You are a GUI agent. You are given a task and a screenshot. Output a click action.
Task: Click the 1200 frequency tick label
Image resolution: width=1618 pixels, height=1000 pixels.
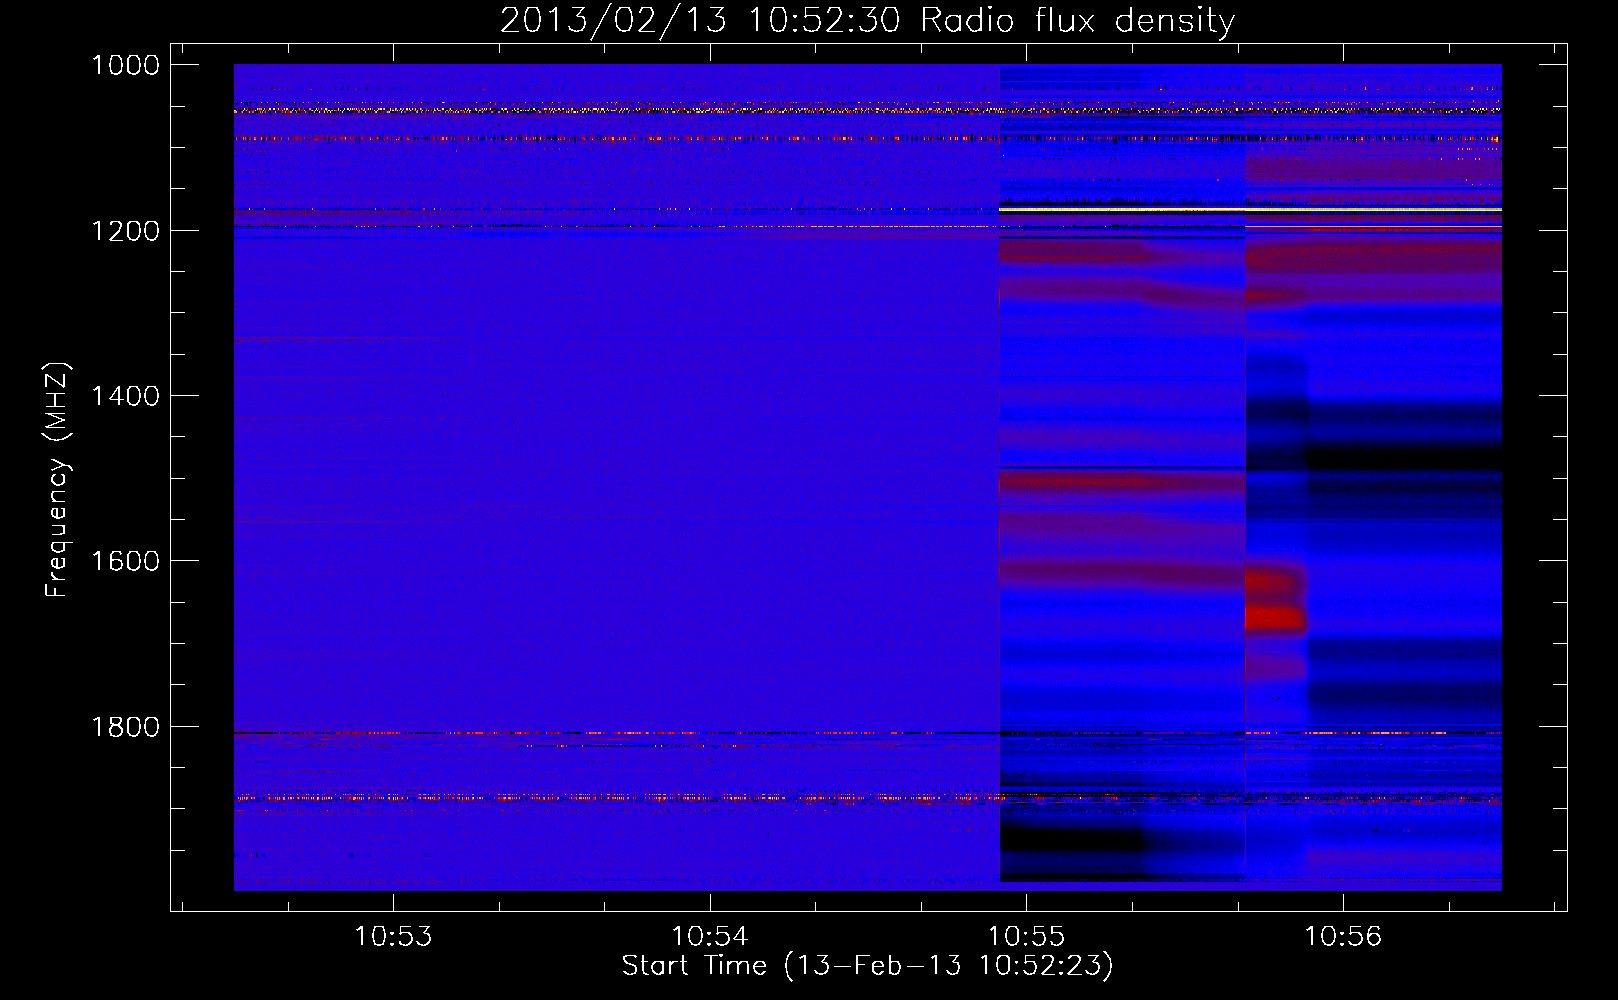[x=125, y=231]
